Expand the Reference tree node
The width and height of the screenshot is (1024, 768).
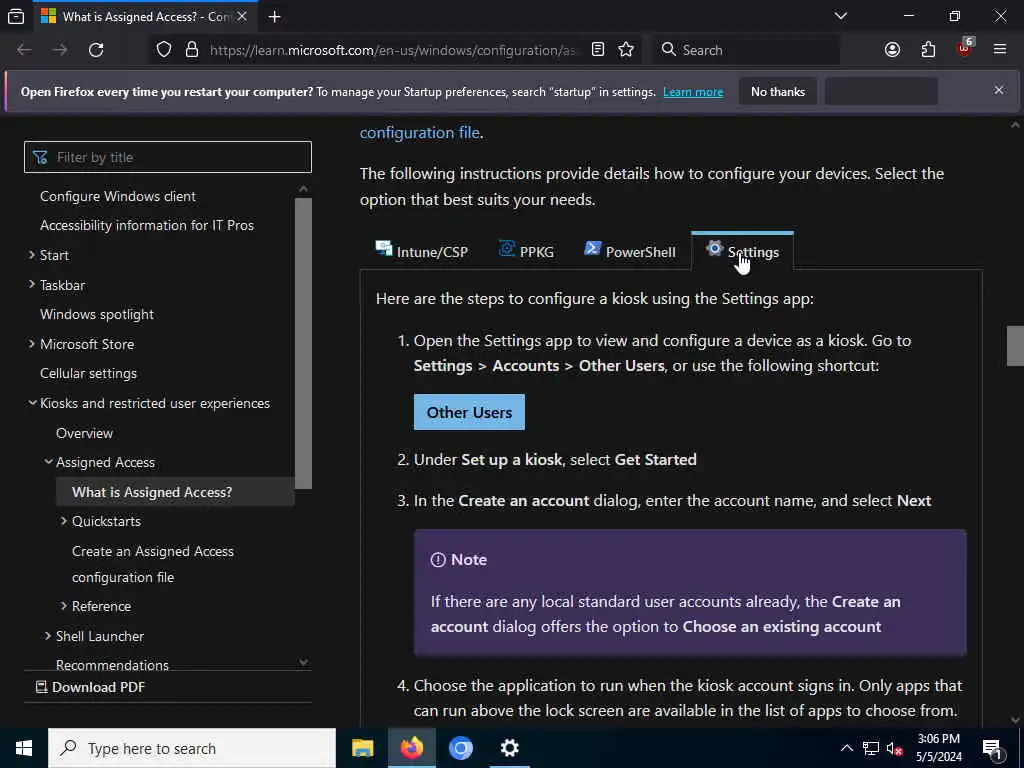pos(64,606)
